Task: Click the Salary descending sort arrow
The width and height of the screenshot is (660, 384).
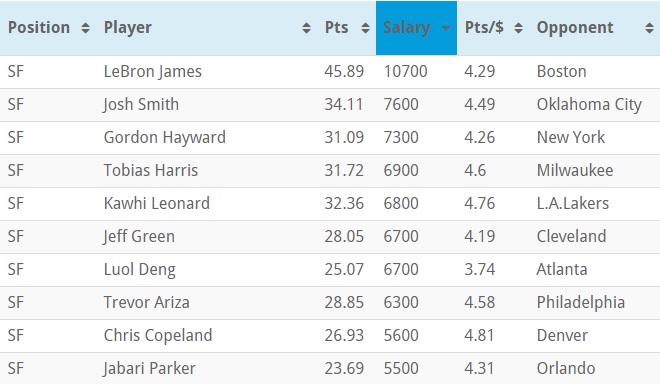Action: 446,28
